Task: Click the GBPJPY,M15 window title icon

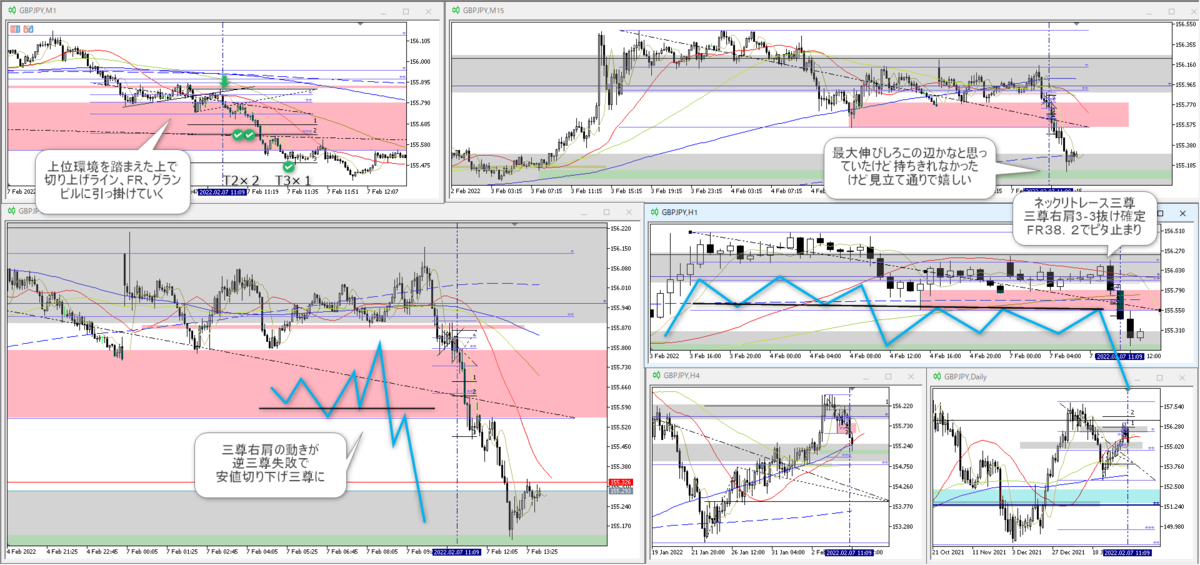Action: pos(456,10)
